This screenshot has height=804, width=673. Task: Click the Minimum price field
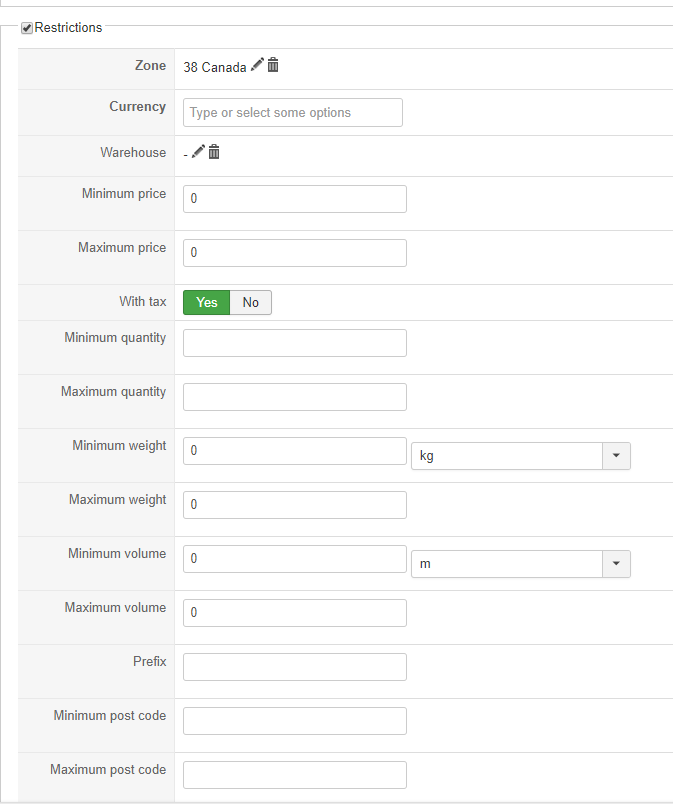click(295, 199)
